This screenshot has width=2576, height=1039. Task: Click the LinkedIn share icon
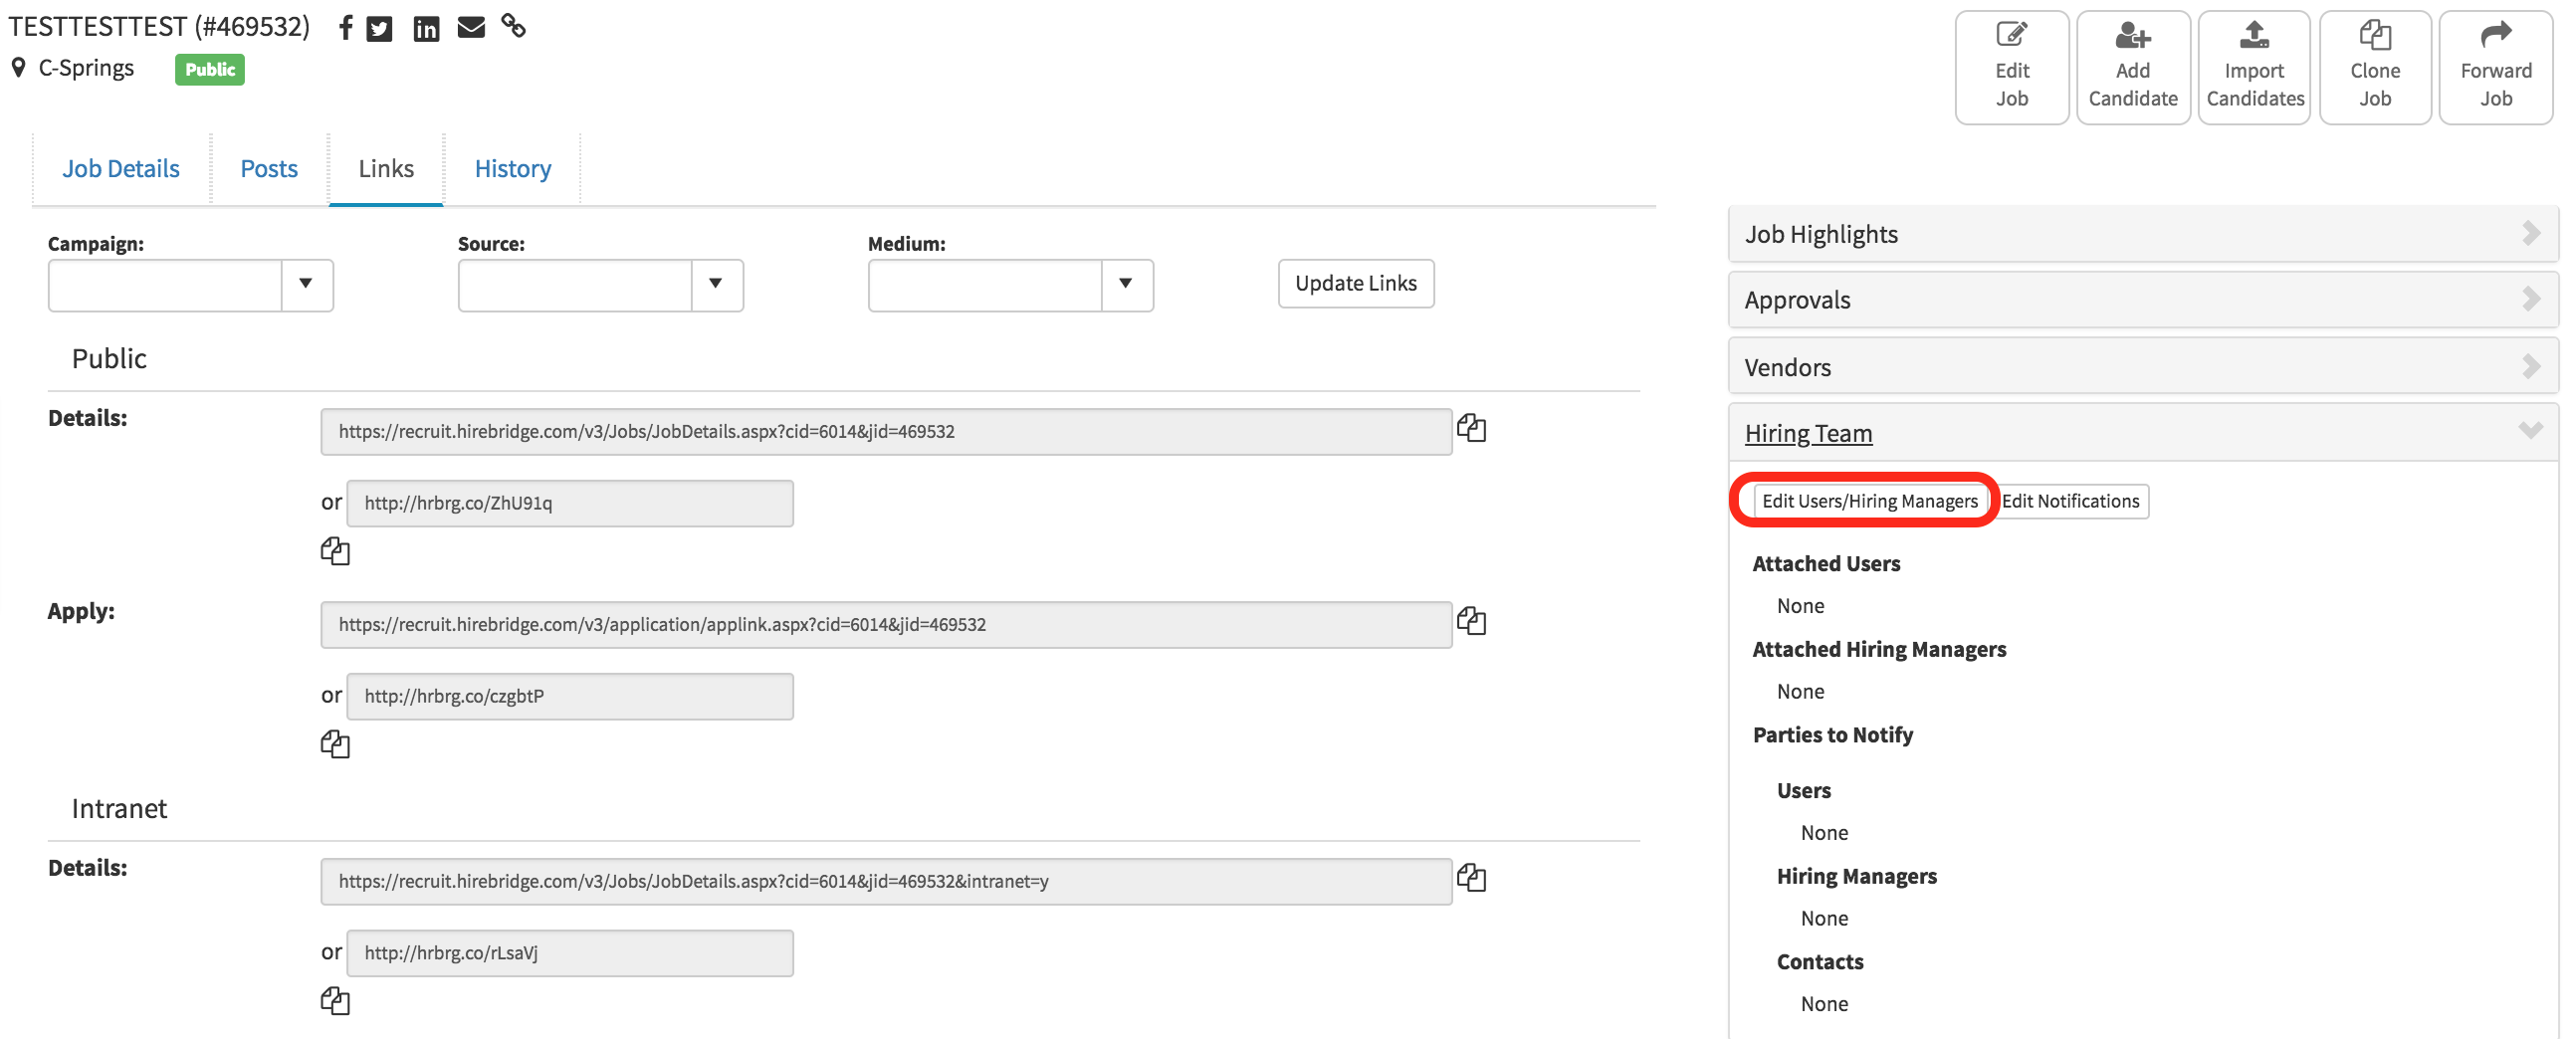426,28
